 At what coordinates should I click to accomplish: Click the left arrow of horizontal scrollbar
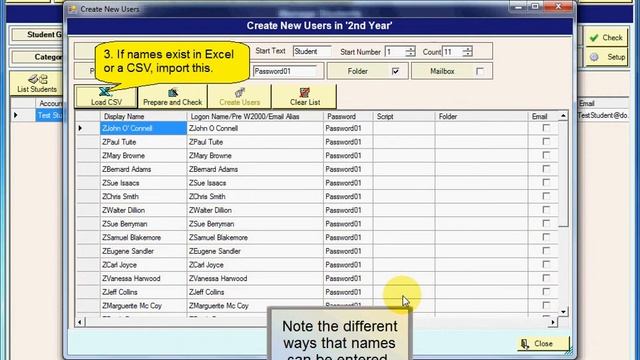pyautogui.click(x=80, y=322)
